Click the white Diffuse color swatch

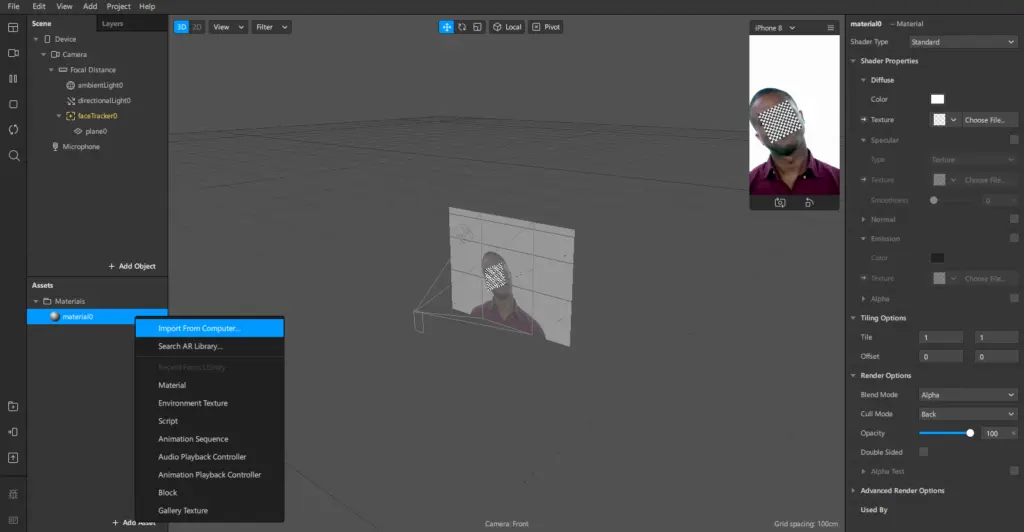(937, 99)
